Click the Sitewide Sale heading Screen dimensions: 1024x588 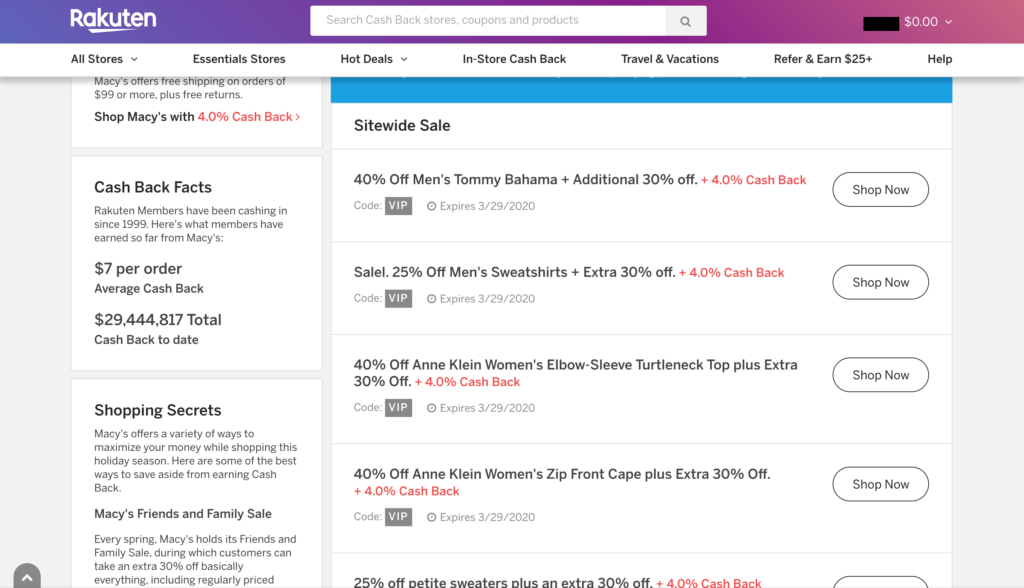pyautogui.click(x=402, y=125)
